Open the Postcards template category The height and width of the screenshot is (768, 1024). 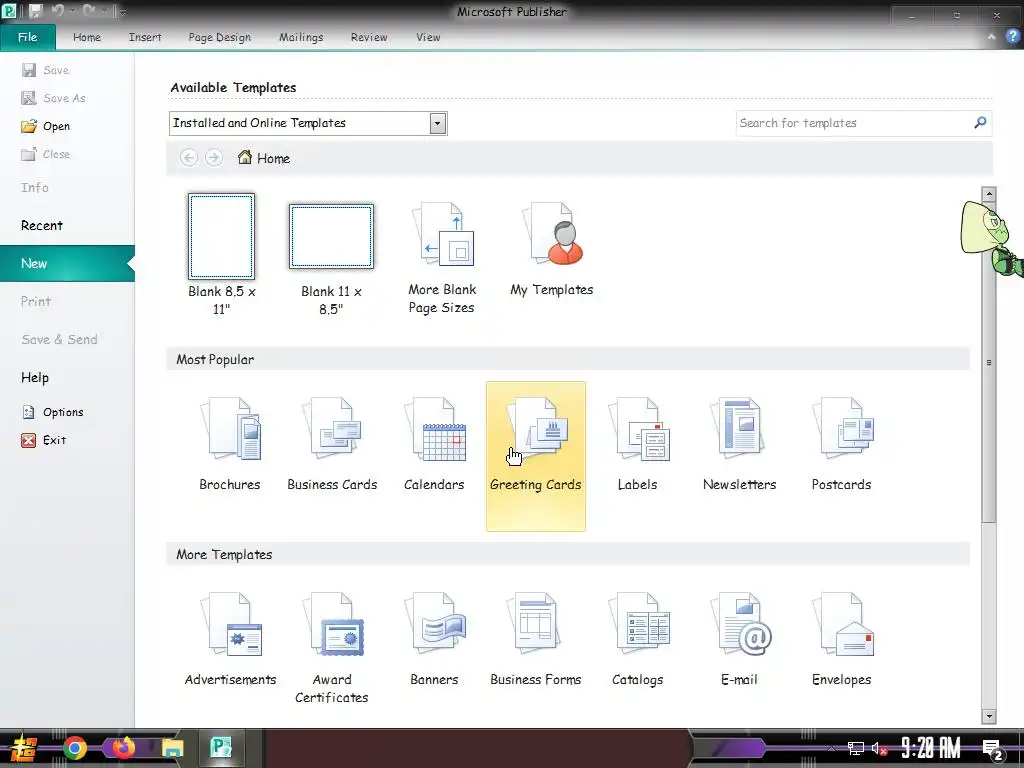(841, 445)
